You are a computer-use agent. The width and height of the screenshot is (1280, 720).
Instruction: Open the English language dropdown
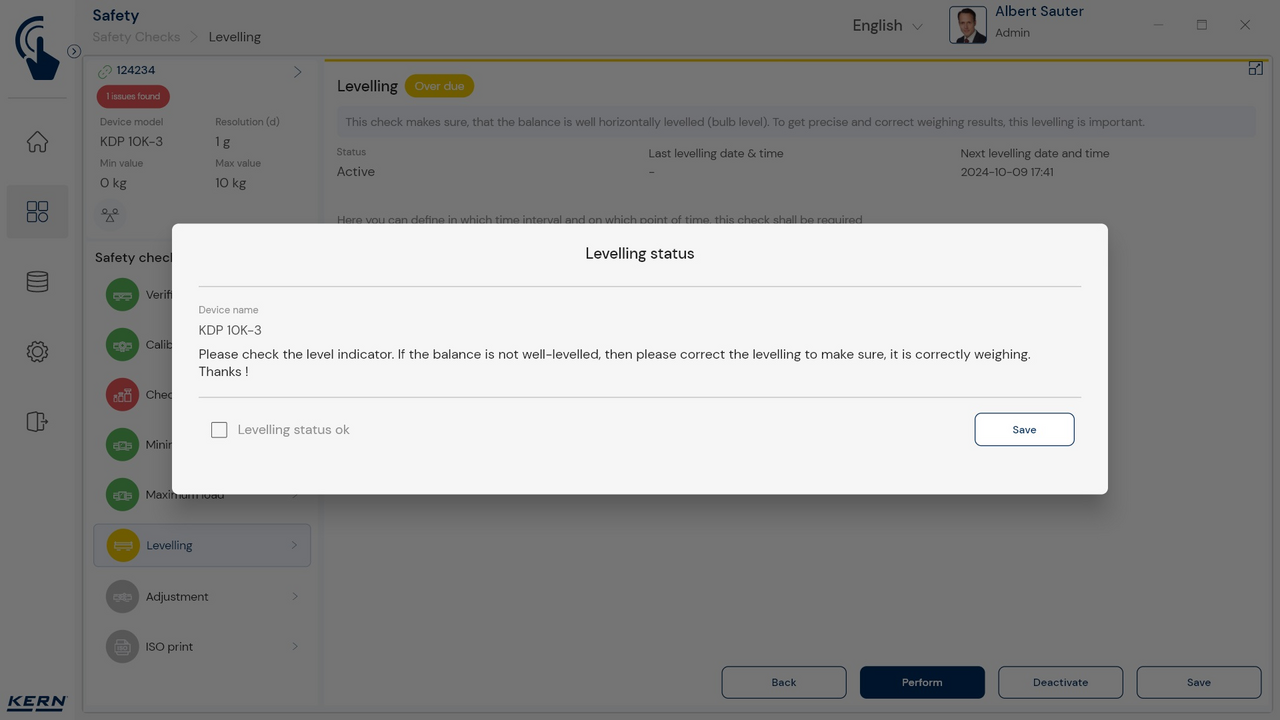(887, 26)
